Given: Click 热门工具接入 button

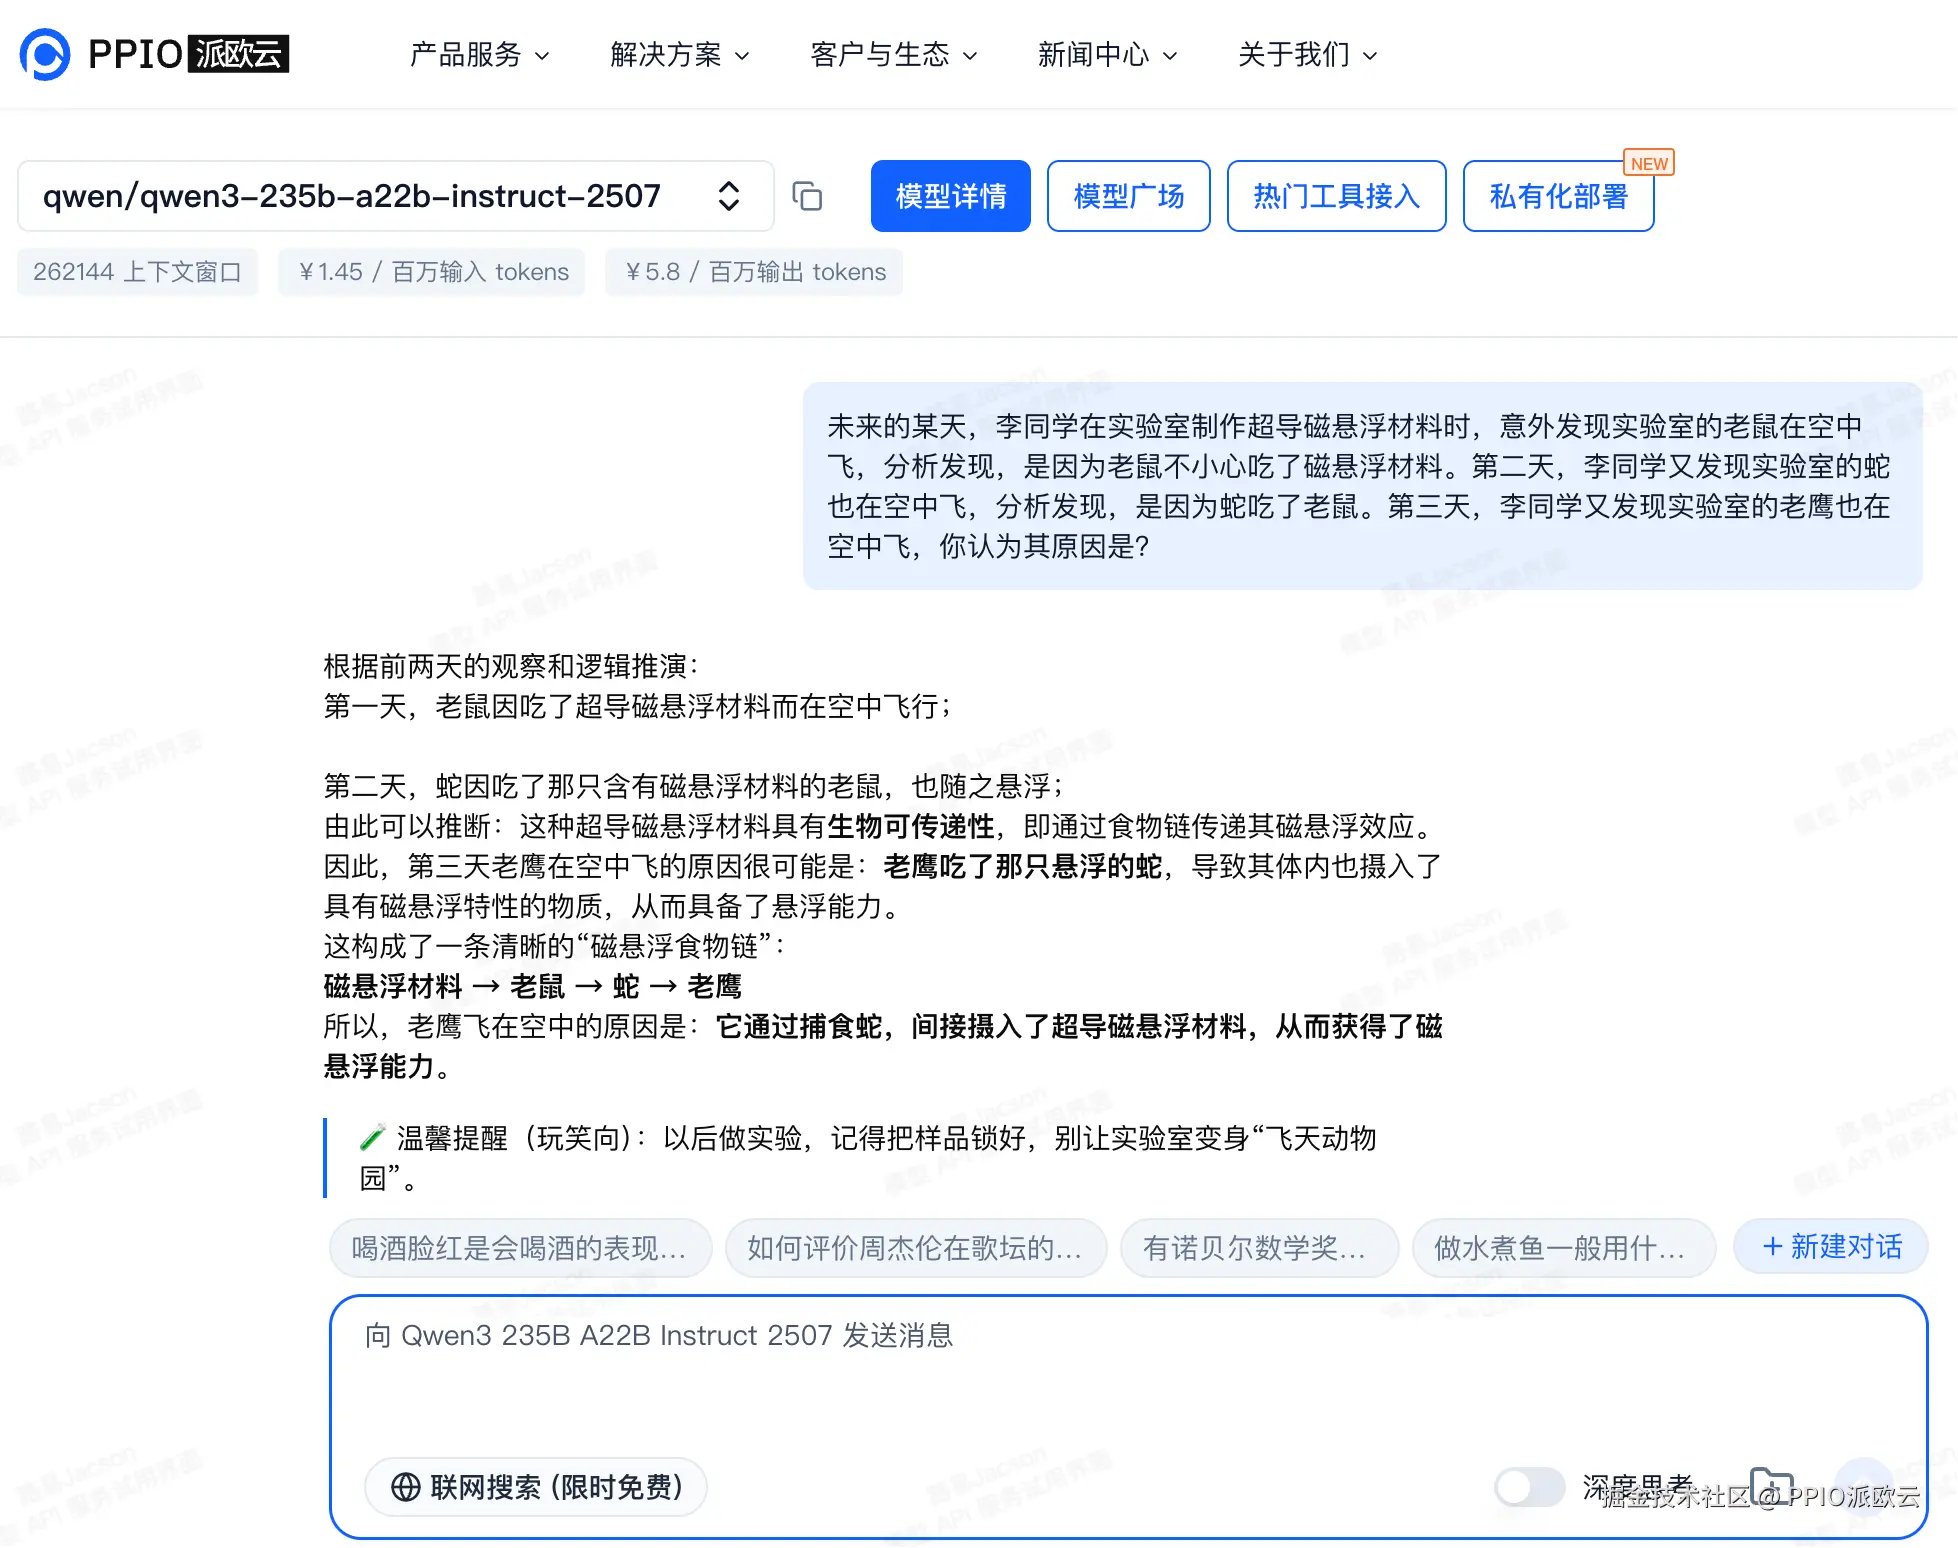Looking at the screenshot, I should [x=1336, y=196].
